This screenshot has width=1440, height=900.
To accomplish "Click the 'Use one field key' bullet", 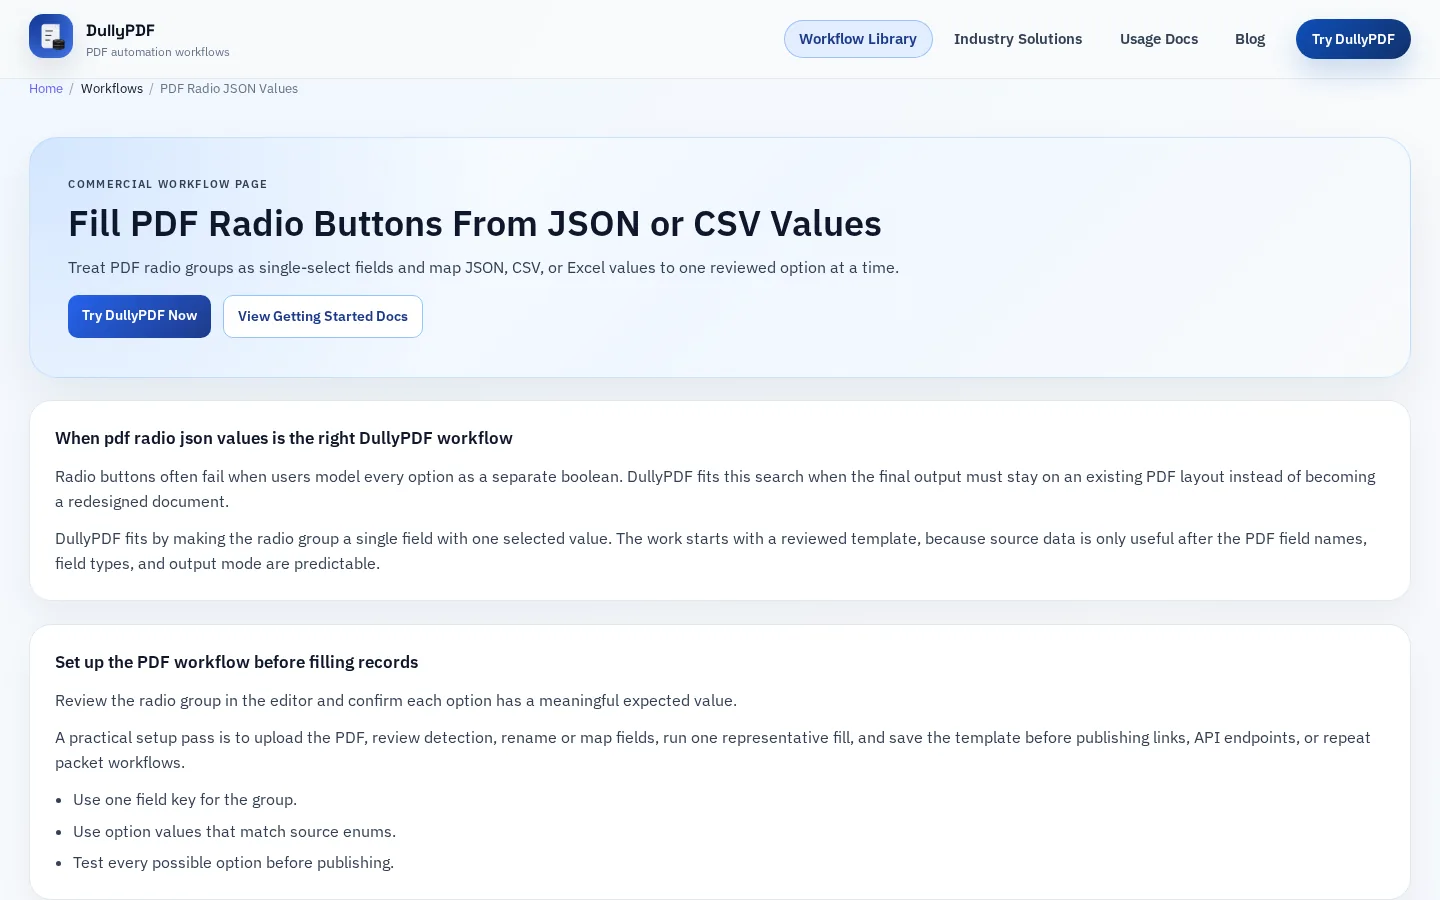I will [185, 800].
